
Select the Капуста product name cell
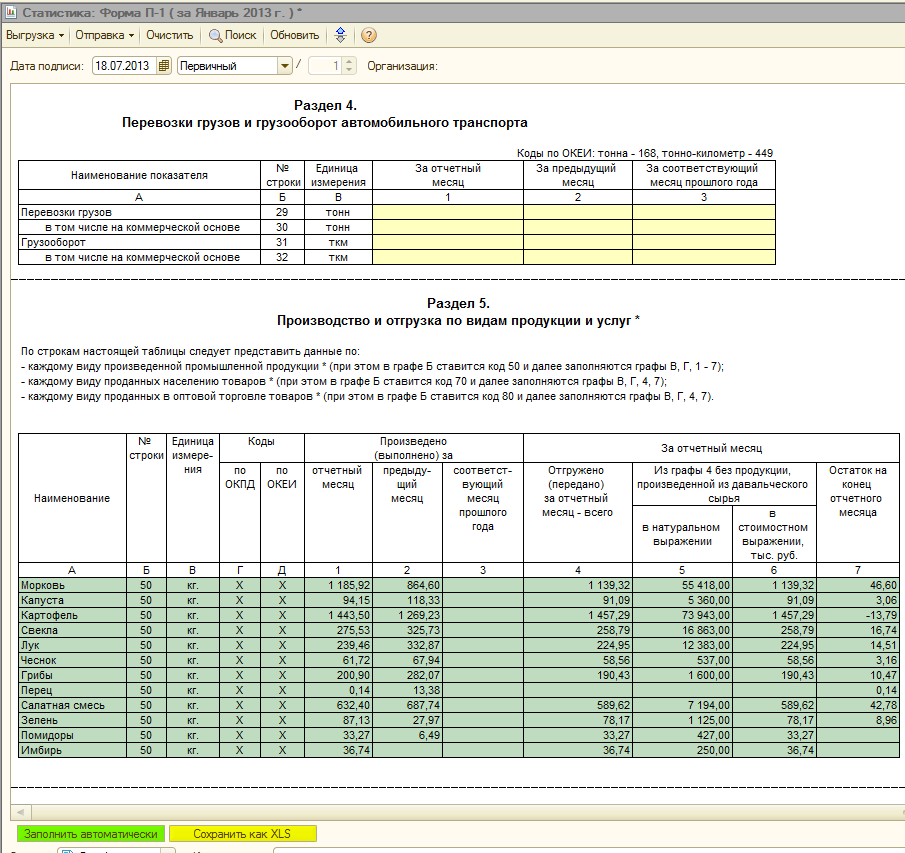73,600
